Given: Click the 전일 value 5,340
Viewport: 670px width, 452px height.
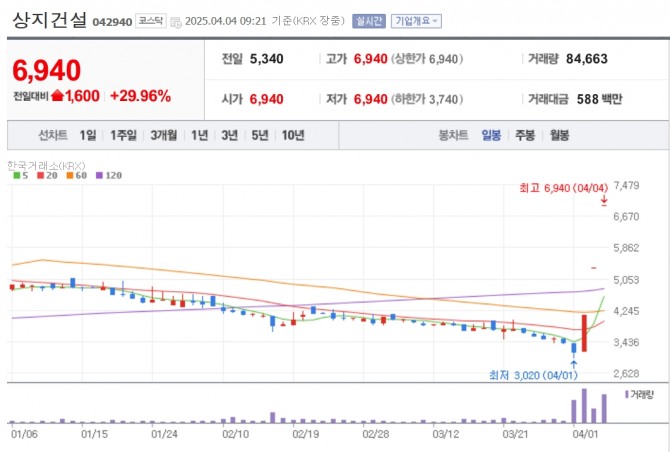Looking at the screenshot, I should [267, 59].
